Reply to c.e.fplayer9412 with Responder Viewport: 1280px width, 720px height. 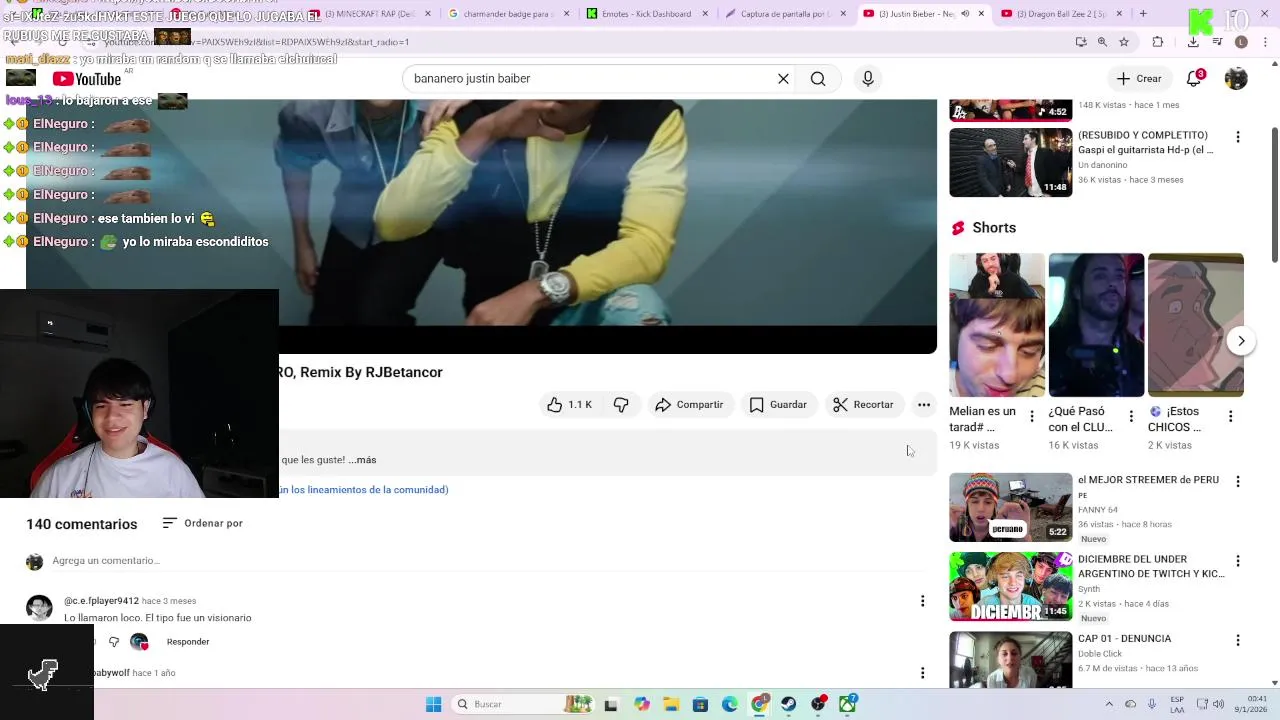(x=188, y=642)
